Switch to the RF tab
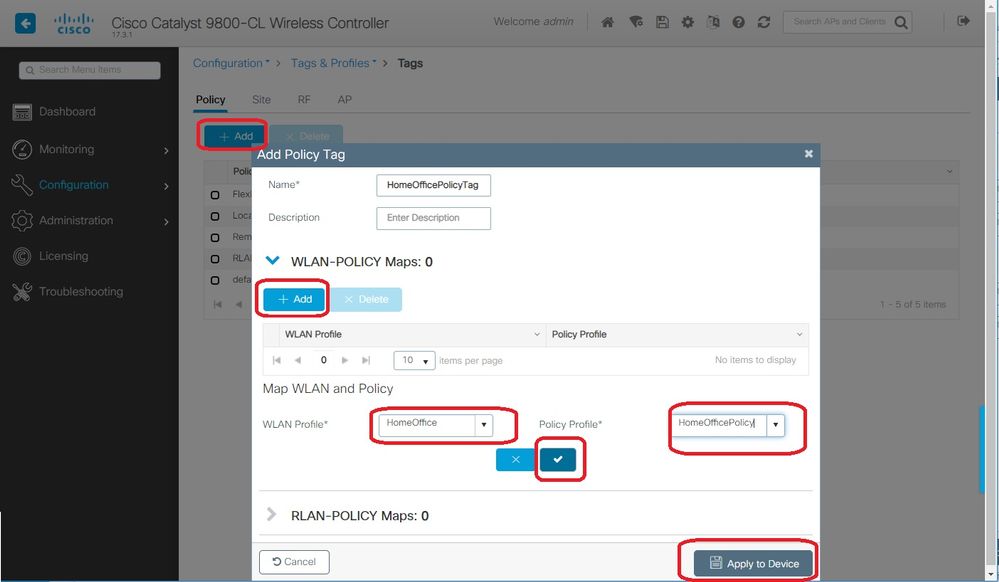999x582 pixels. pyautogui.click(x=304, y=99)
